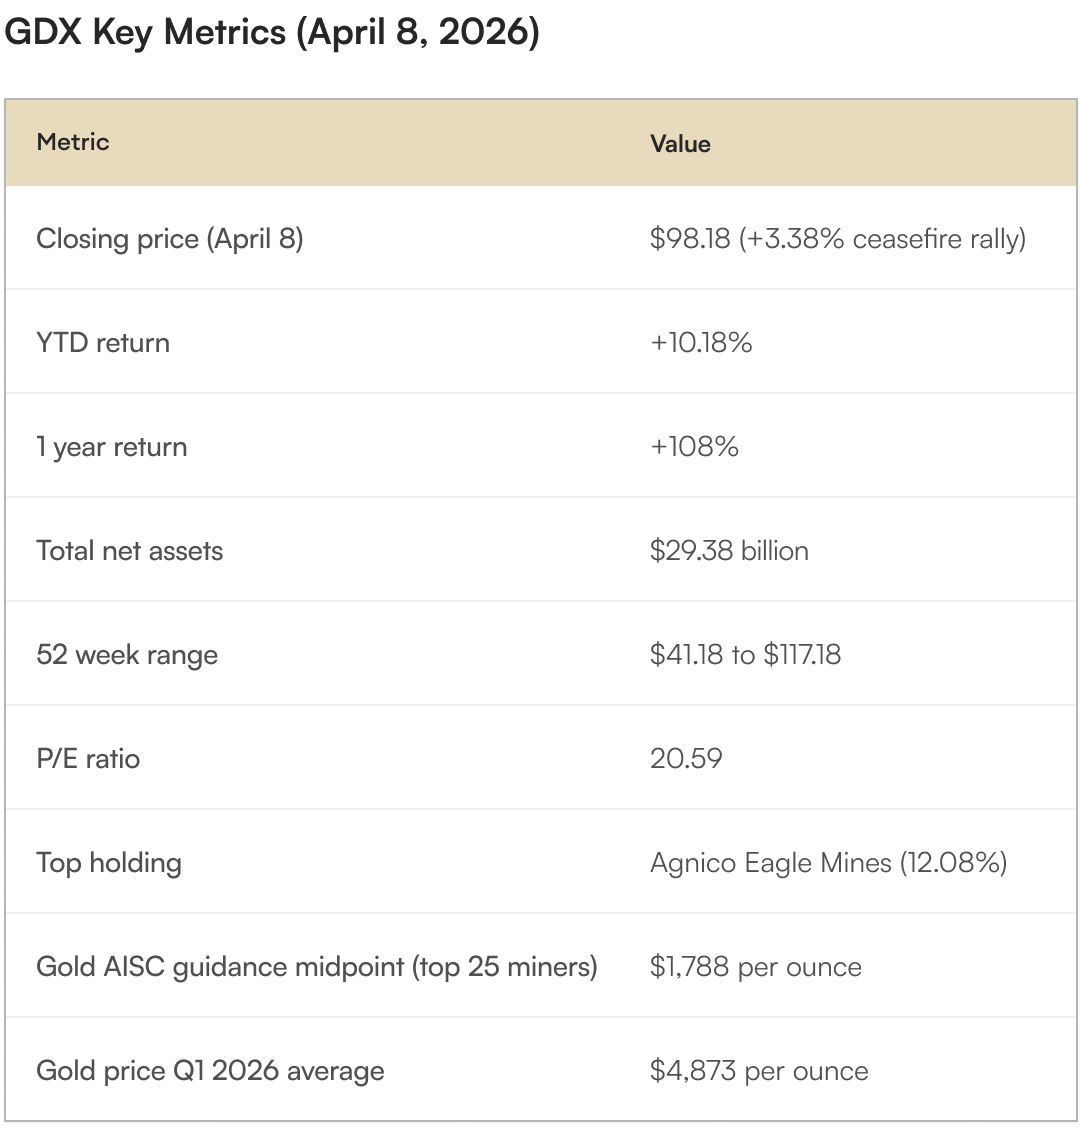Select Agnico Eagle Mines (12.08%) cell
Image resolution: width=1082 pixels, height=1128 pixels.
click(828, 863)
